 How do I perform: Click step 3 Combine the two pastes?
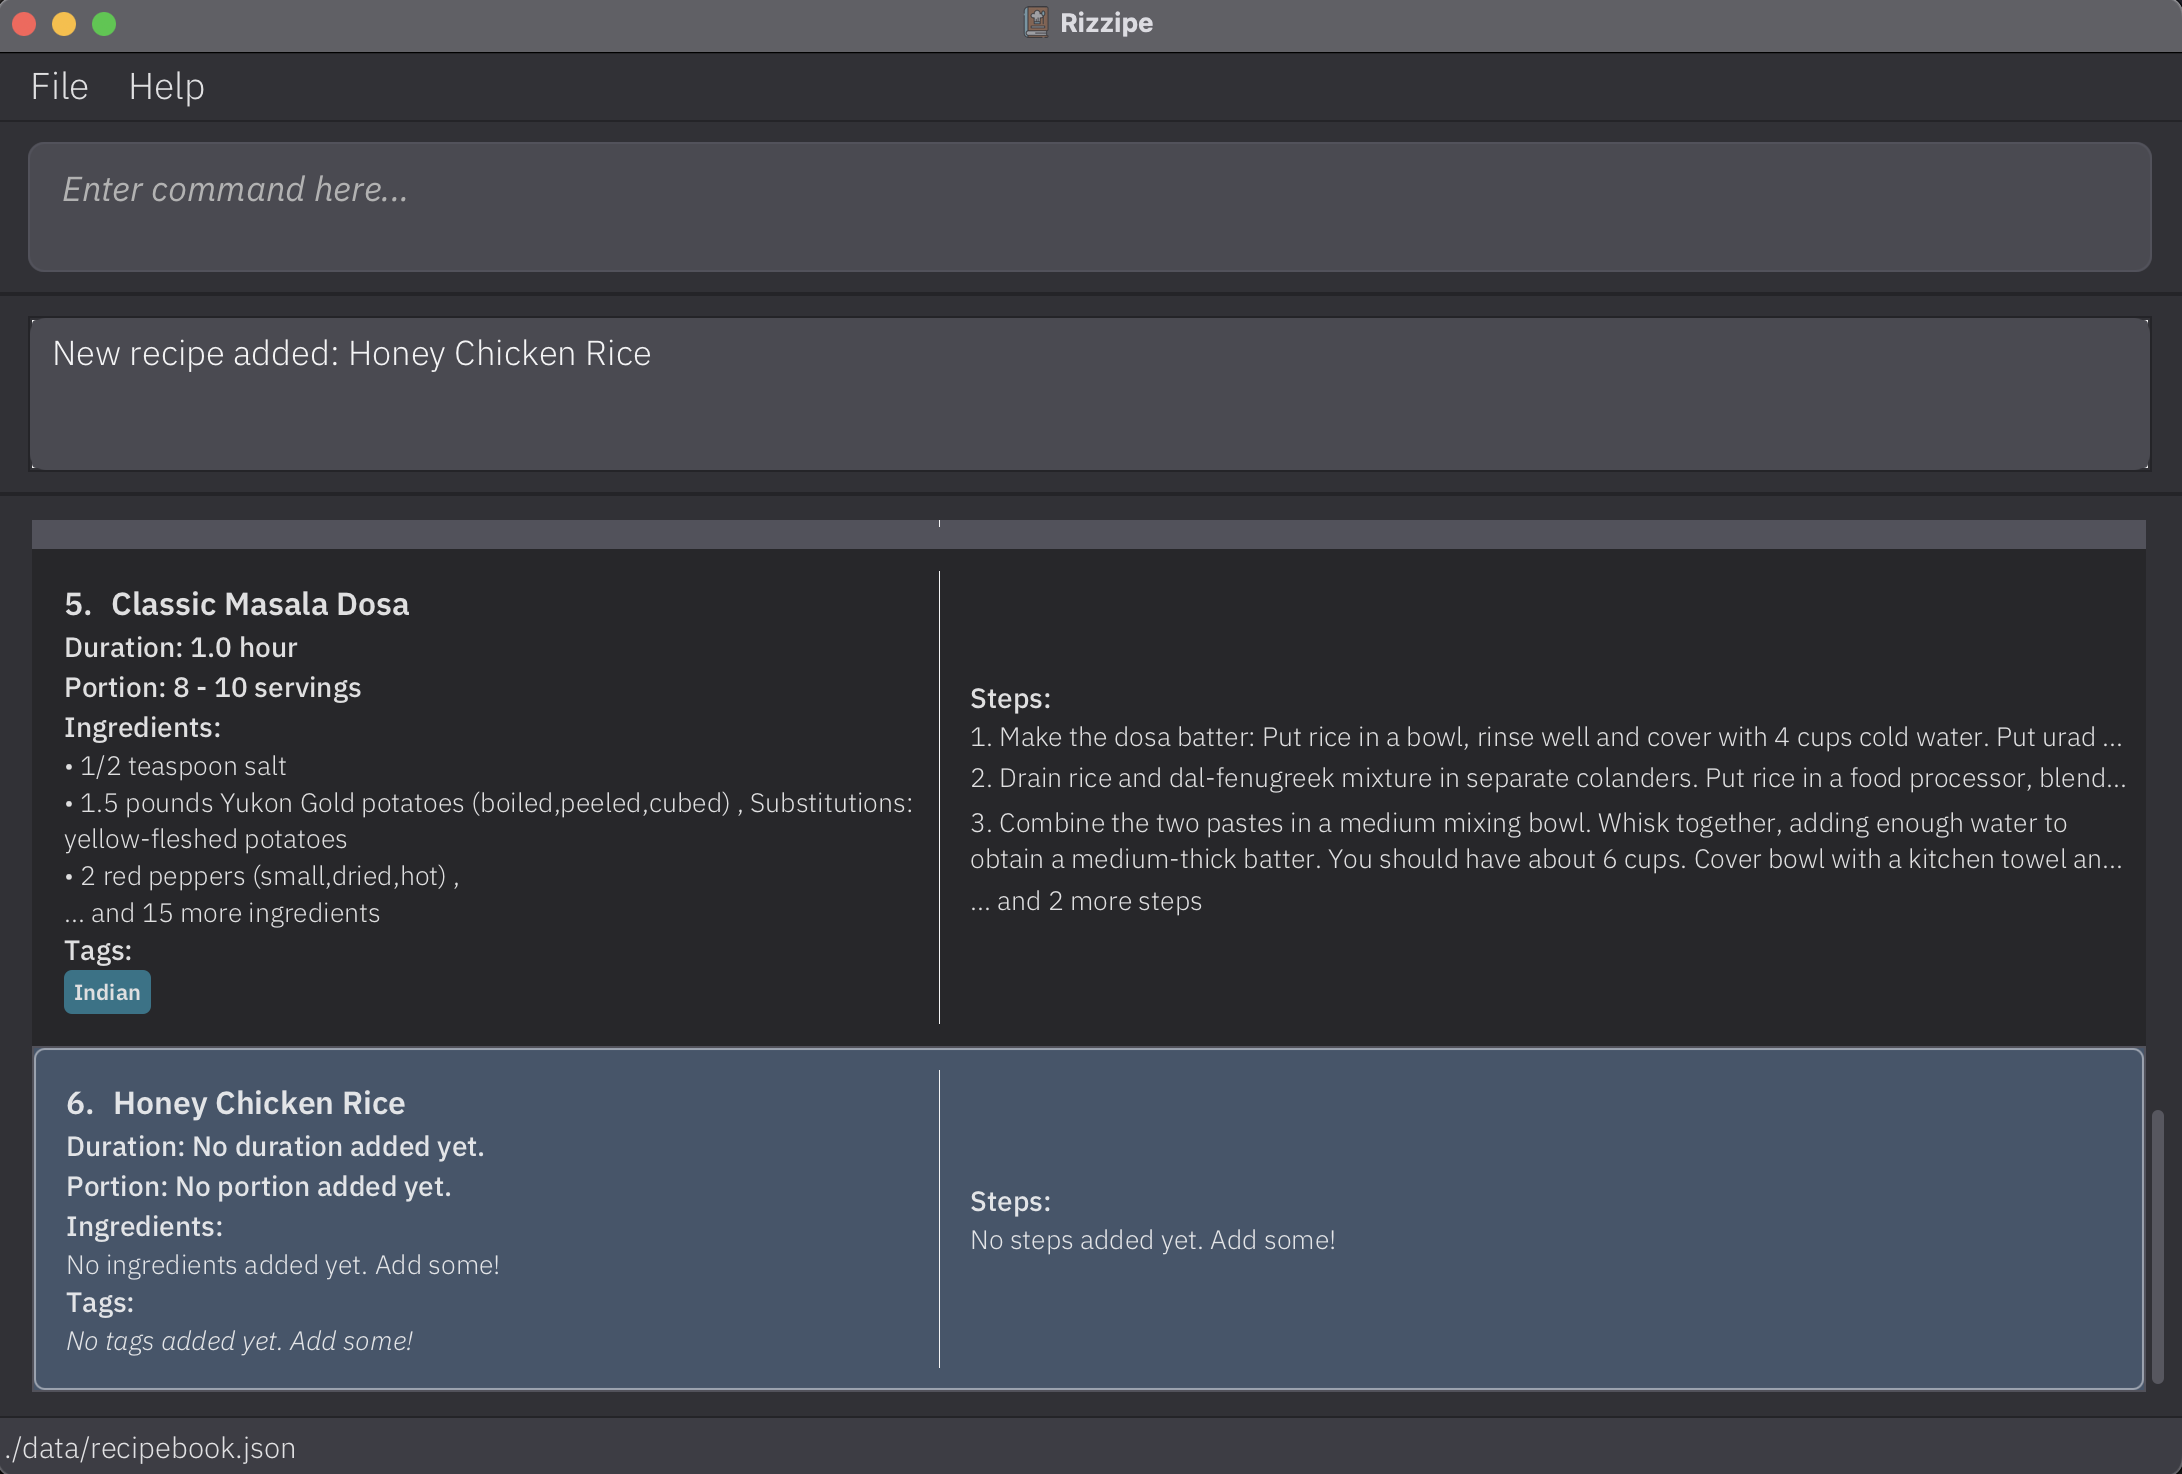1546,841
